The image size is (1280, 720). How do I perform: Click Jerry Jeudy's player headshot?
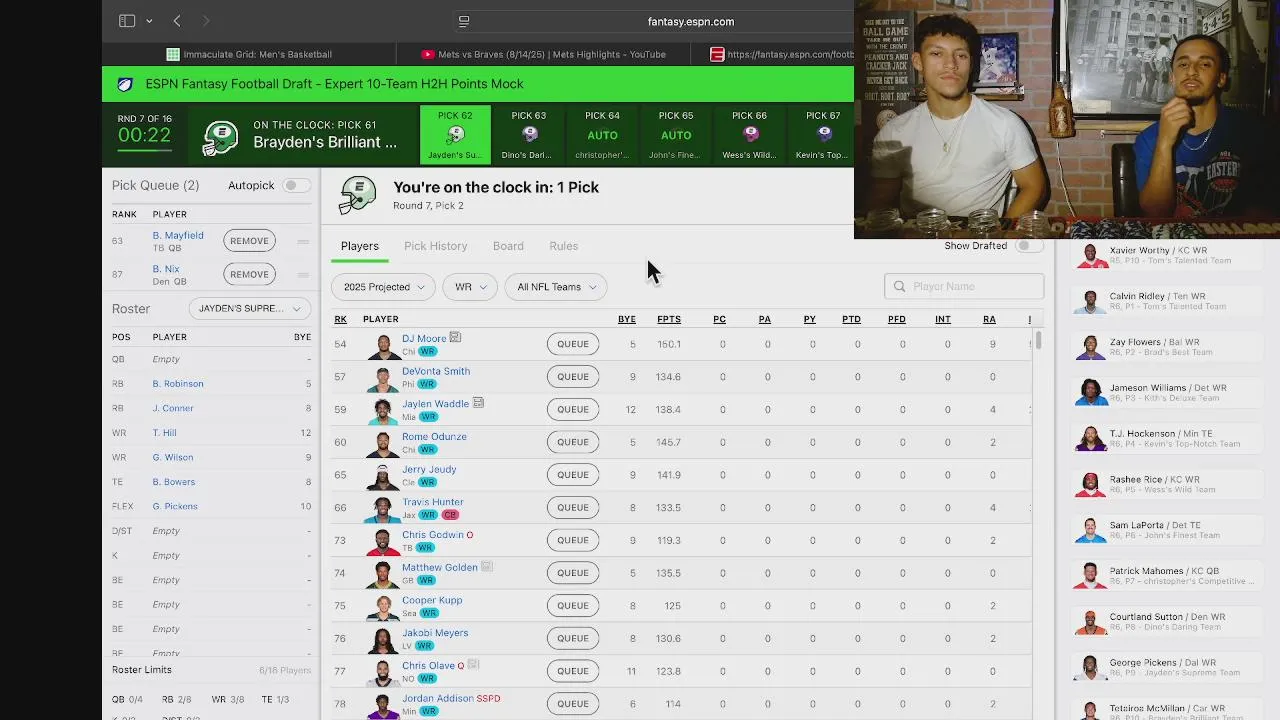383,477
